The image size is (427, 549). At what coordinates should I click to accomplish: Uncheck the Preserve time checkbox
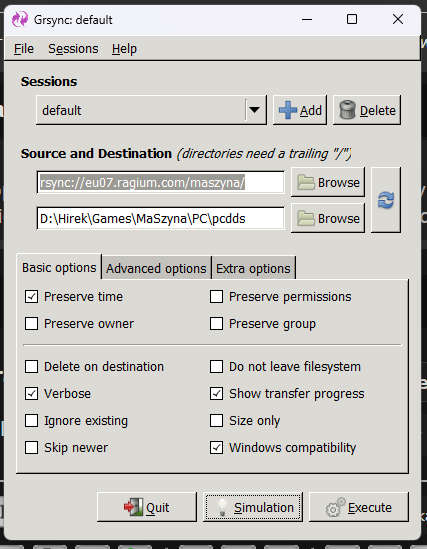click(32, 297)
